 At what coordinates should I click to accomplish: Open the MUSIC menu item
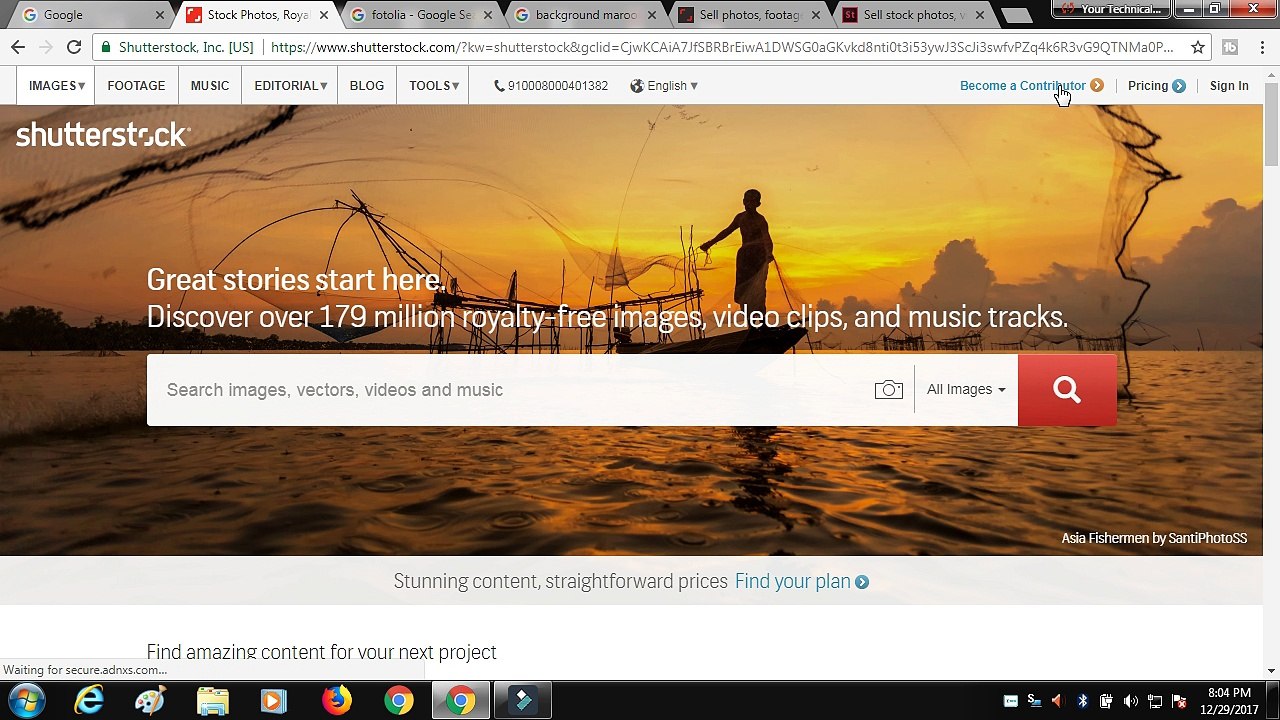point(210,86)
